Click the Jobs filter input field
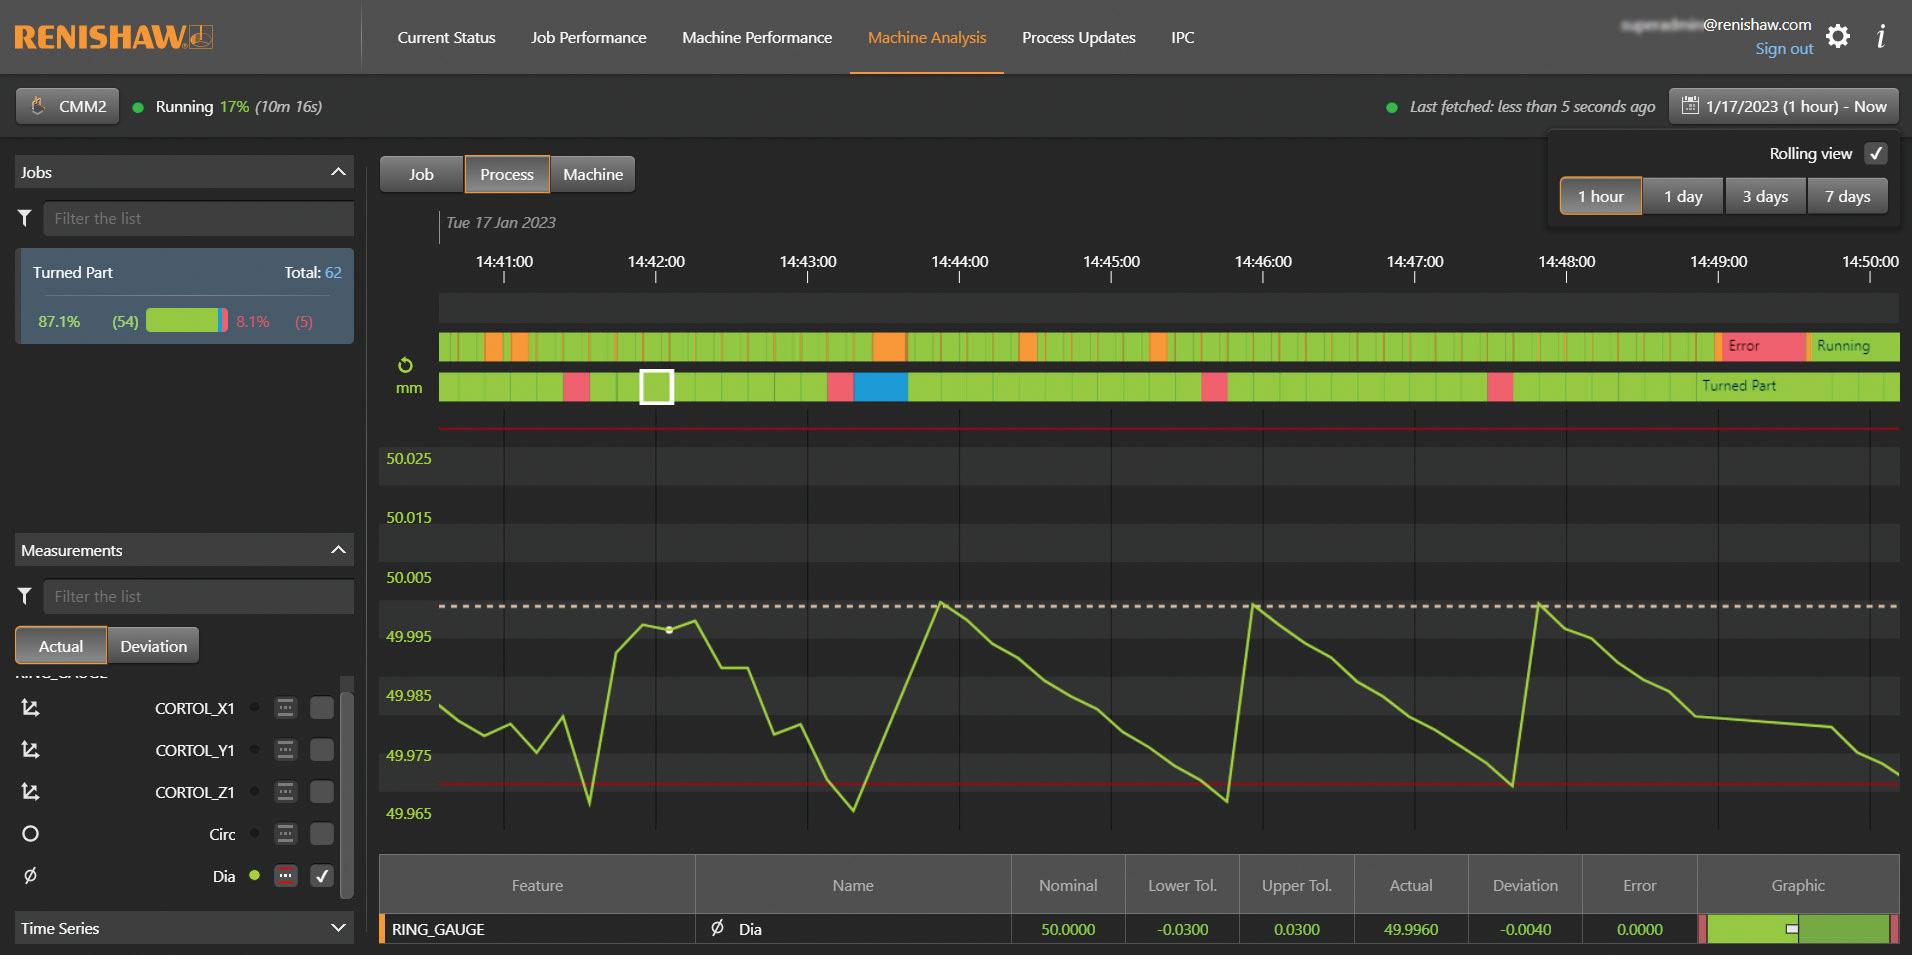 pos(198,218)
